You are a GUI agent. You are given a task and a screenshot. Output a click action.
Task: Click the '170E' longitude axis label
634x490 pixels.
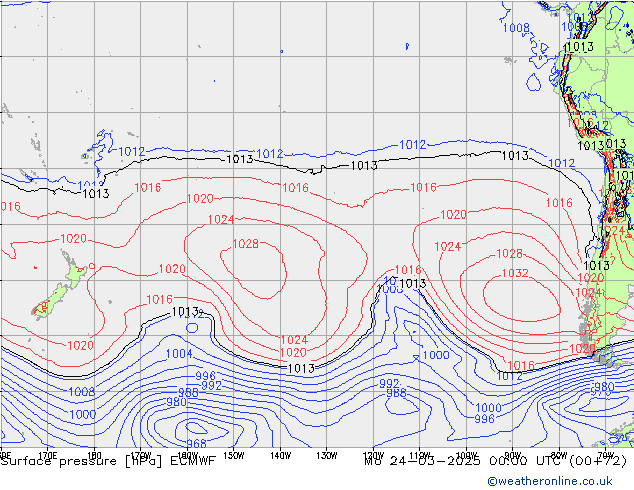(48, 456)
